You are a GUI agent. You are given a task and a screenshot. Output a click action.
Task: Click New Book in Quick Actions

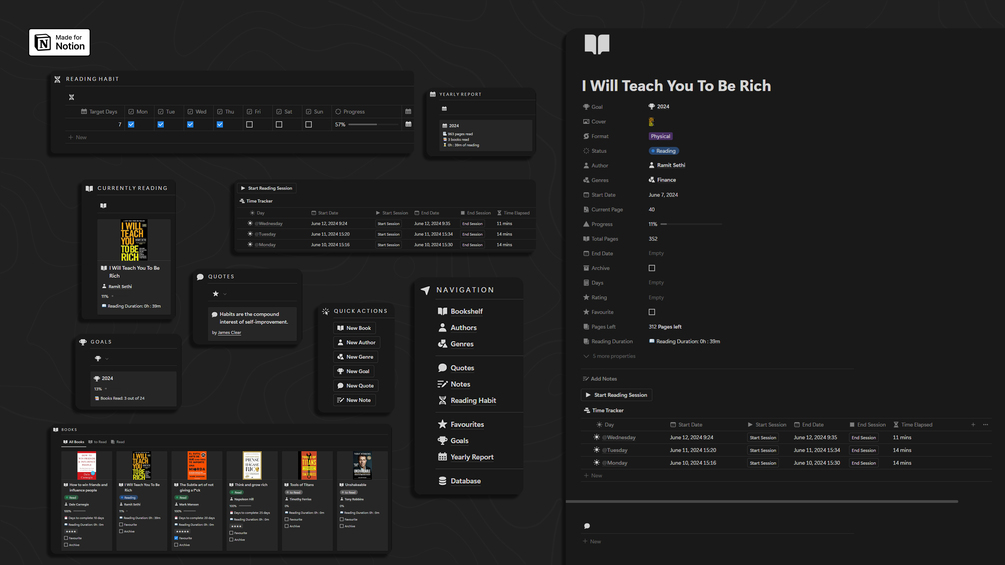click(x=354, y=328)
